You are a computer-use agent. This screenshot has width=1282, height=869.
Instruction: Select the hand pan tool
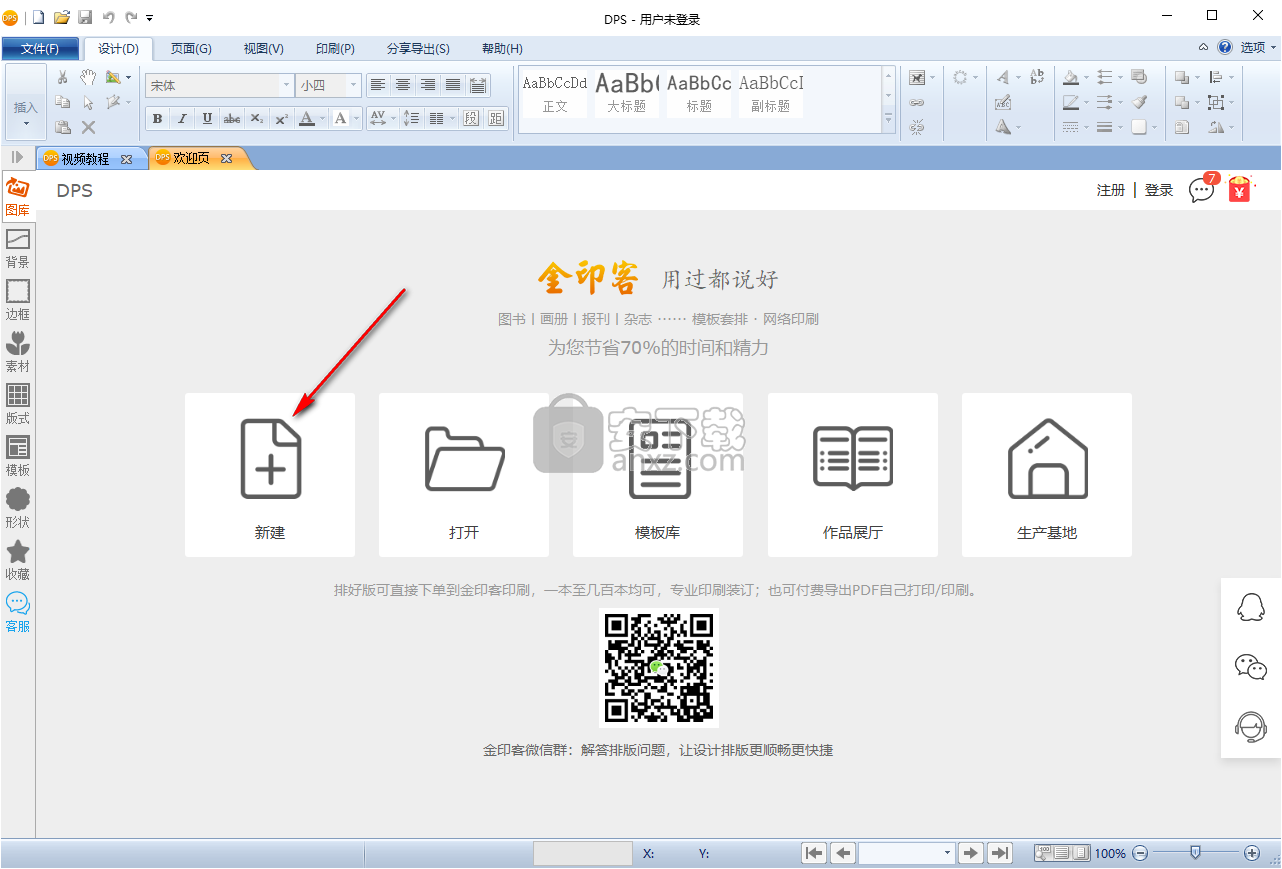tap(88, 77)
